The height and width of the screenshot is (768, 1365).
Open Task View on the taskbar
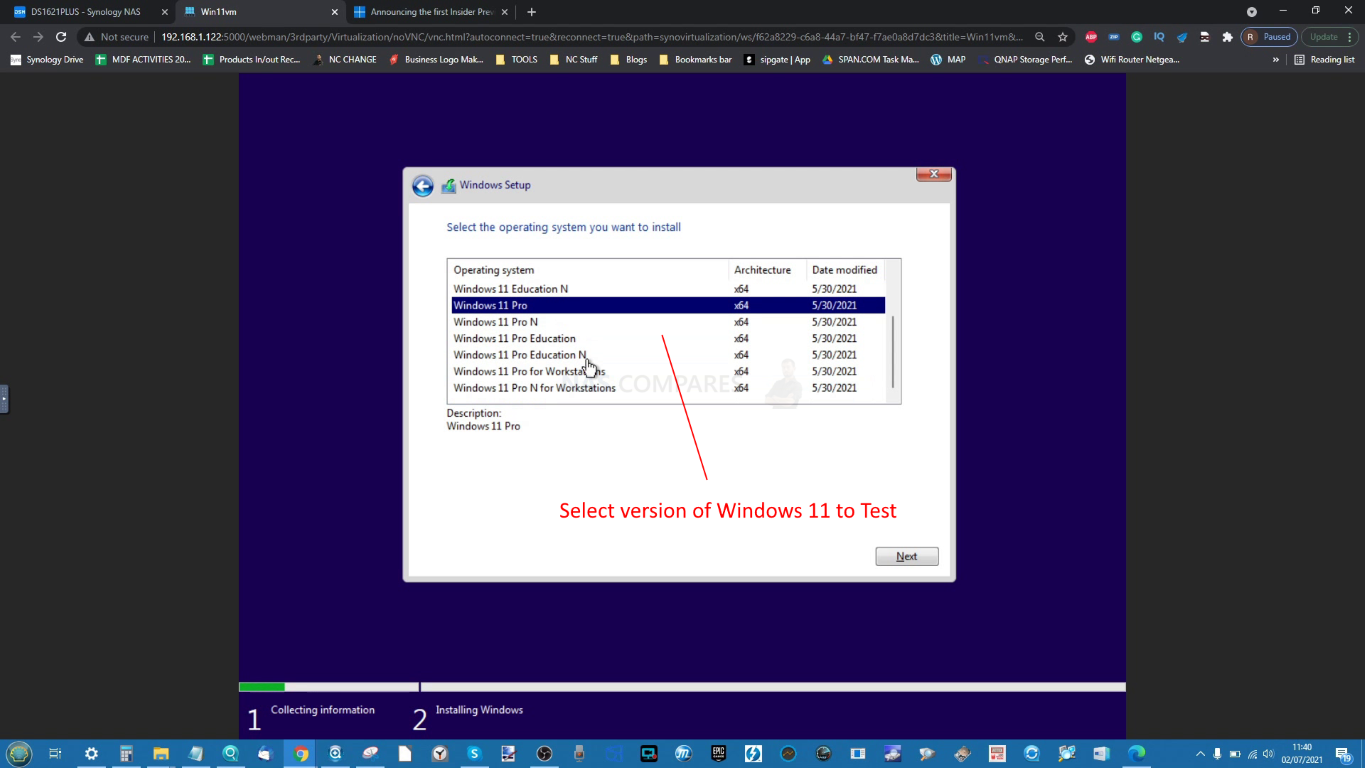[55, 753]
